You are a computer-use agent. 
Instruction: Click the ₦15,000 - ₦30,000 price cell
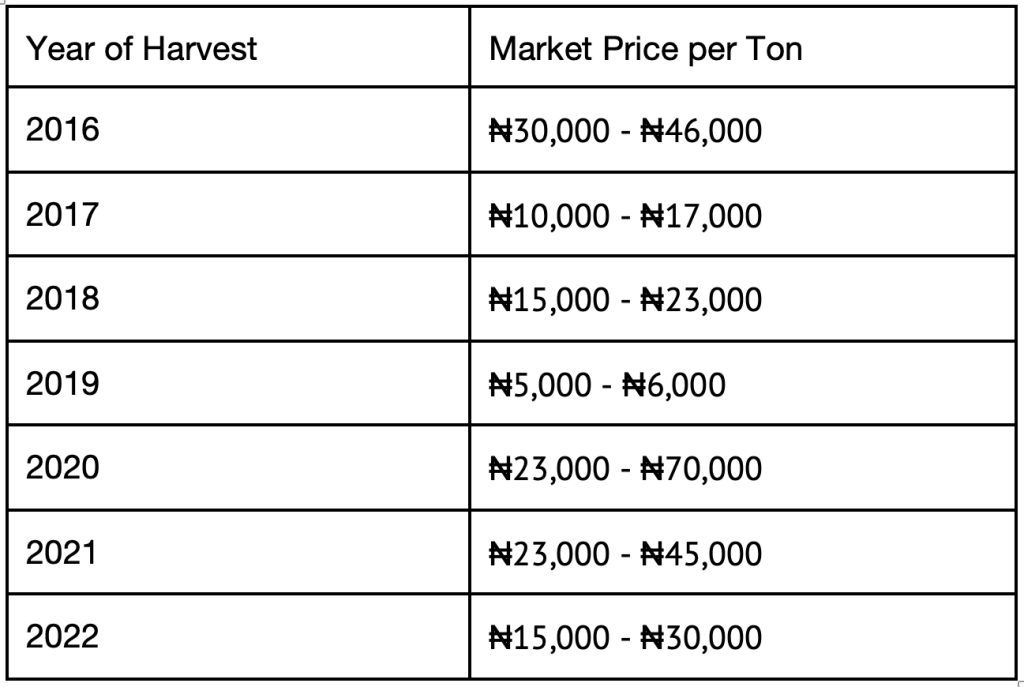(743, 637)
